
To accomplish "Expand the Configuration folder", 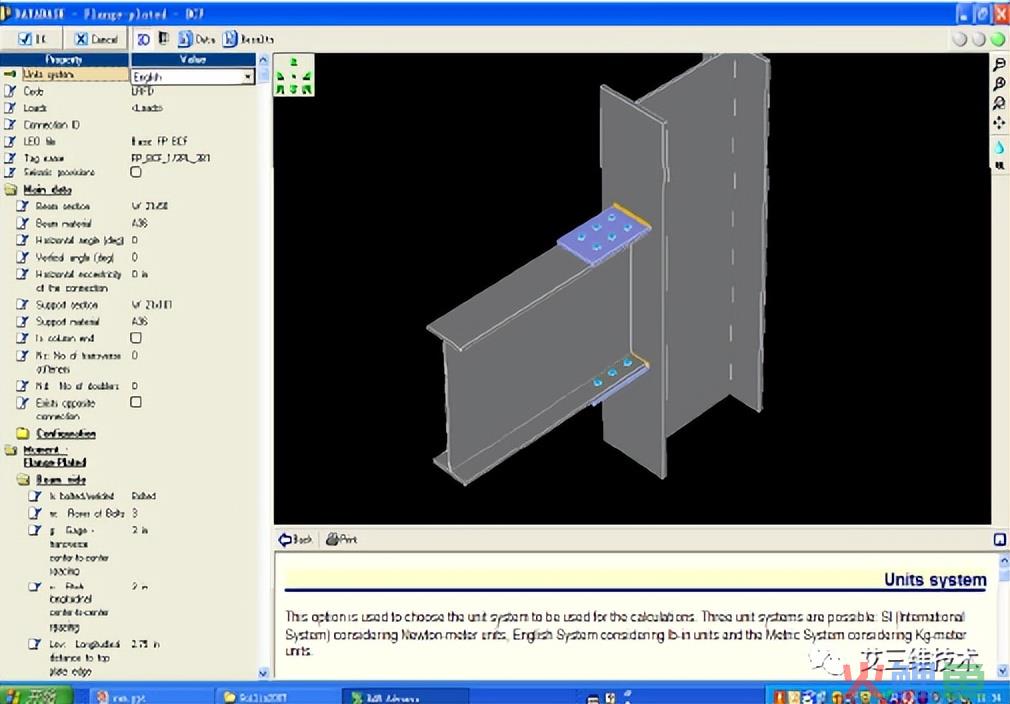I will (23, 433).
